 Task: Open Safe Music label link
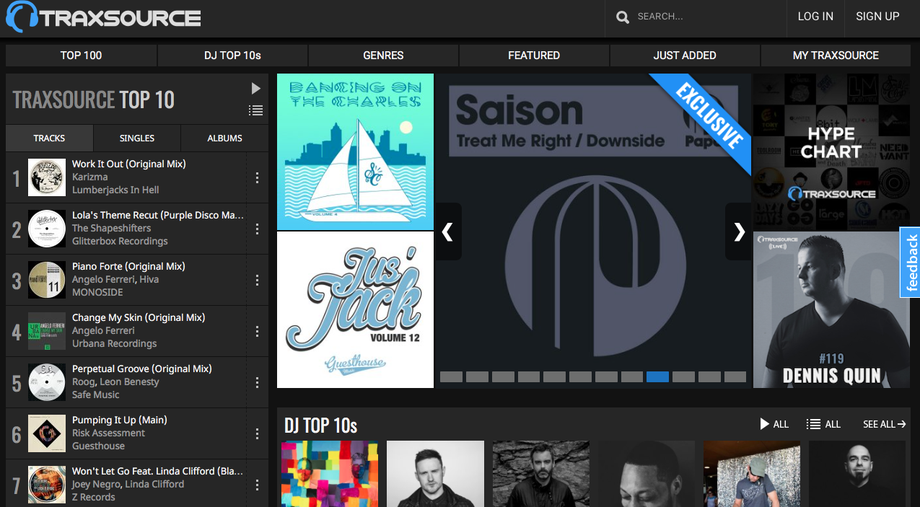click(x=96, y=394)
